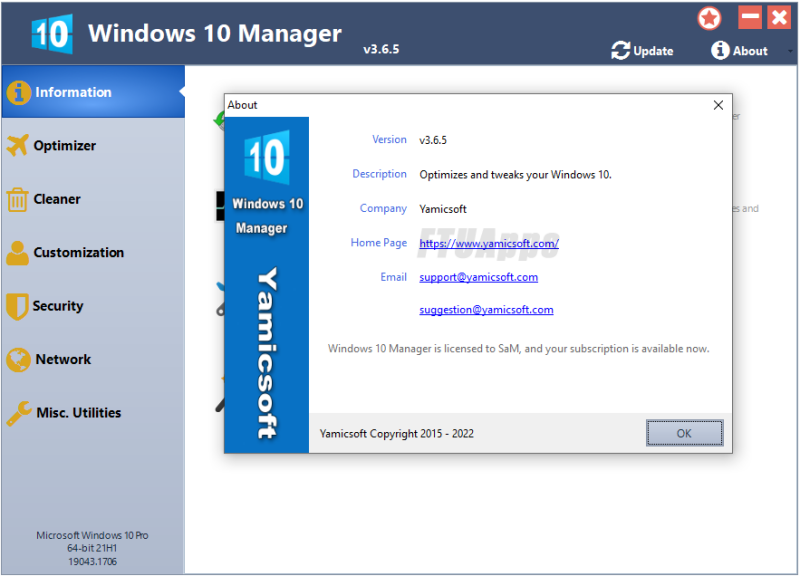The width and height of the screenshot is (800, 576).
Task: Click the vertical Yamicsoft banner text
Action: [x=267, y=353]
